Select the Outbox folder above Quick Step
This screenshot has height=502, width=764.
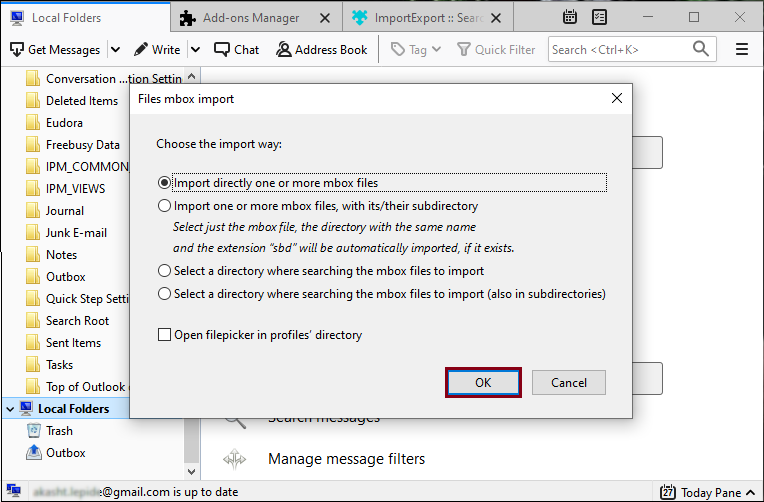(66, 277)
